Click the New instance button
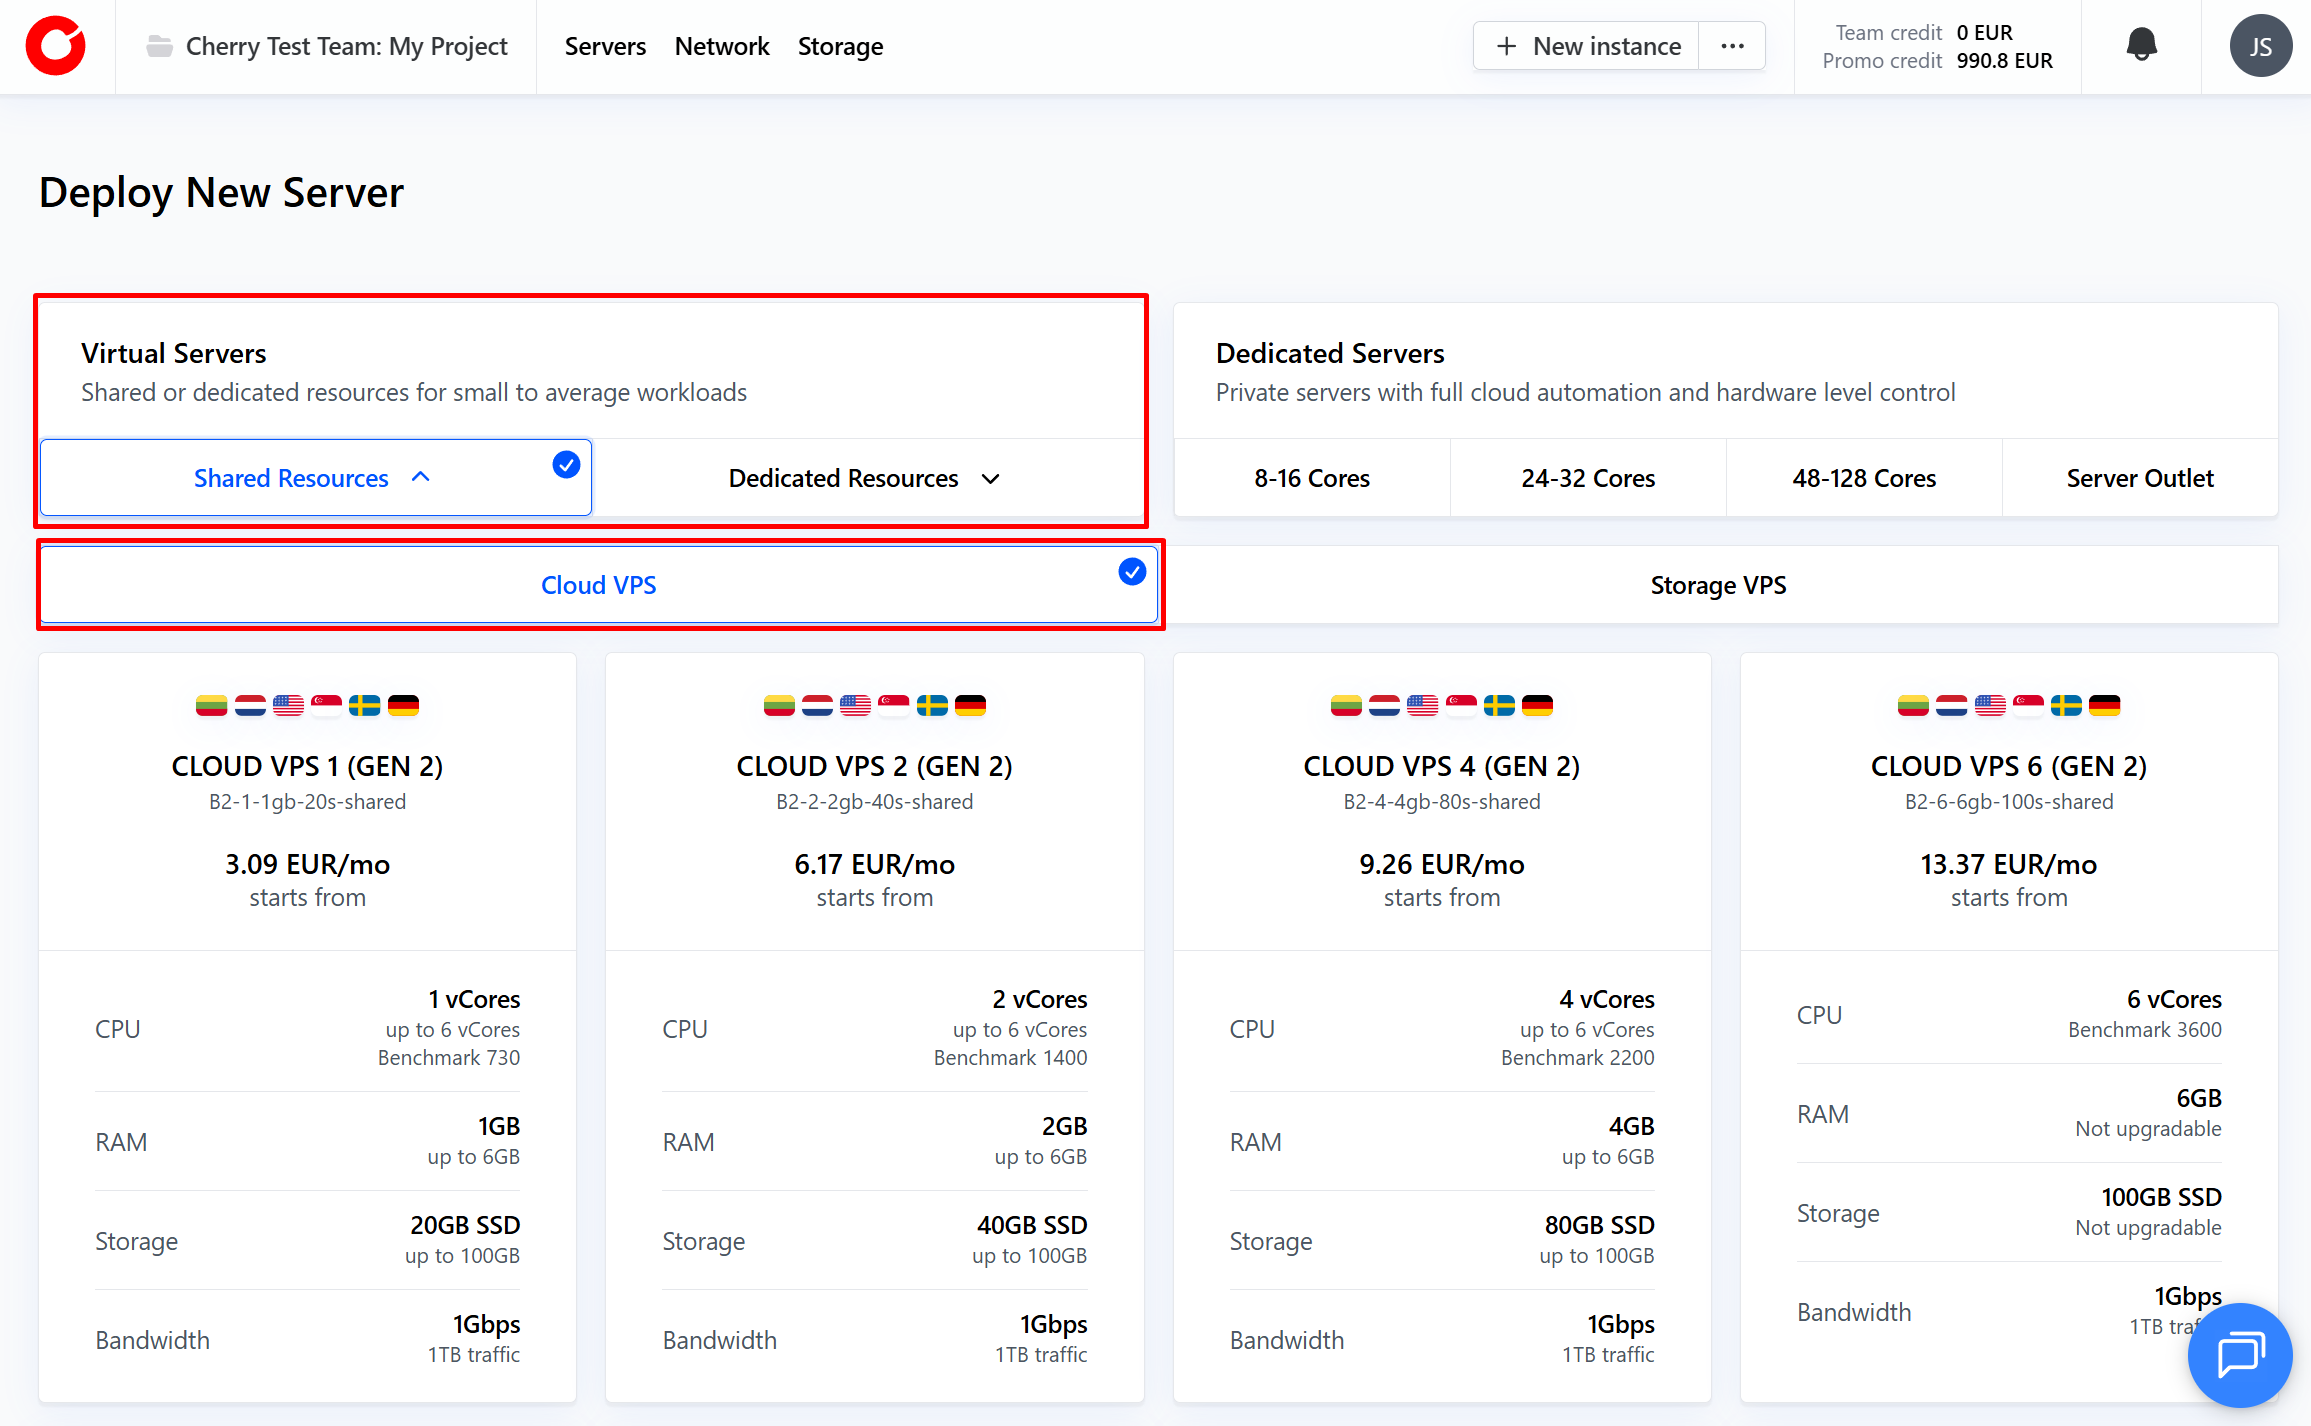 (1606, 46)
